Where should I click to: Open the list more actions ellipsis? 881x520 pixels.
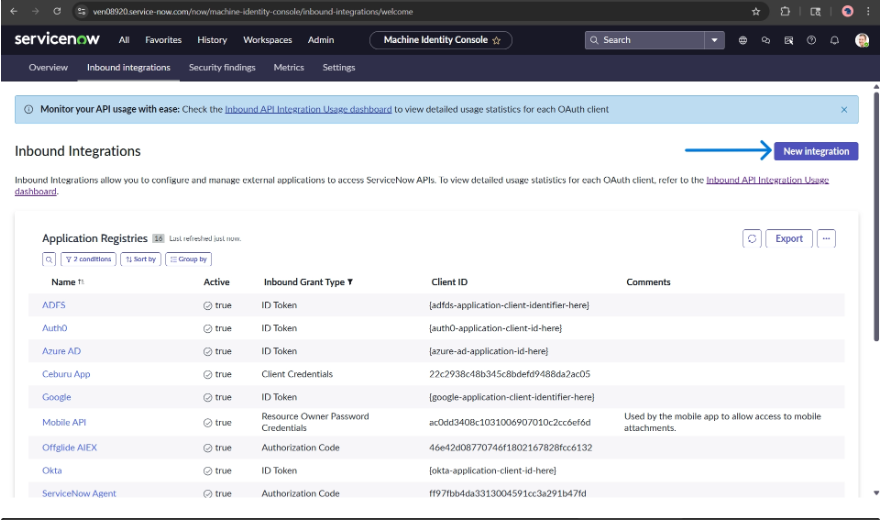(826, 238)
